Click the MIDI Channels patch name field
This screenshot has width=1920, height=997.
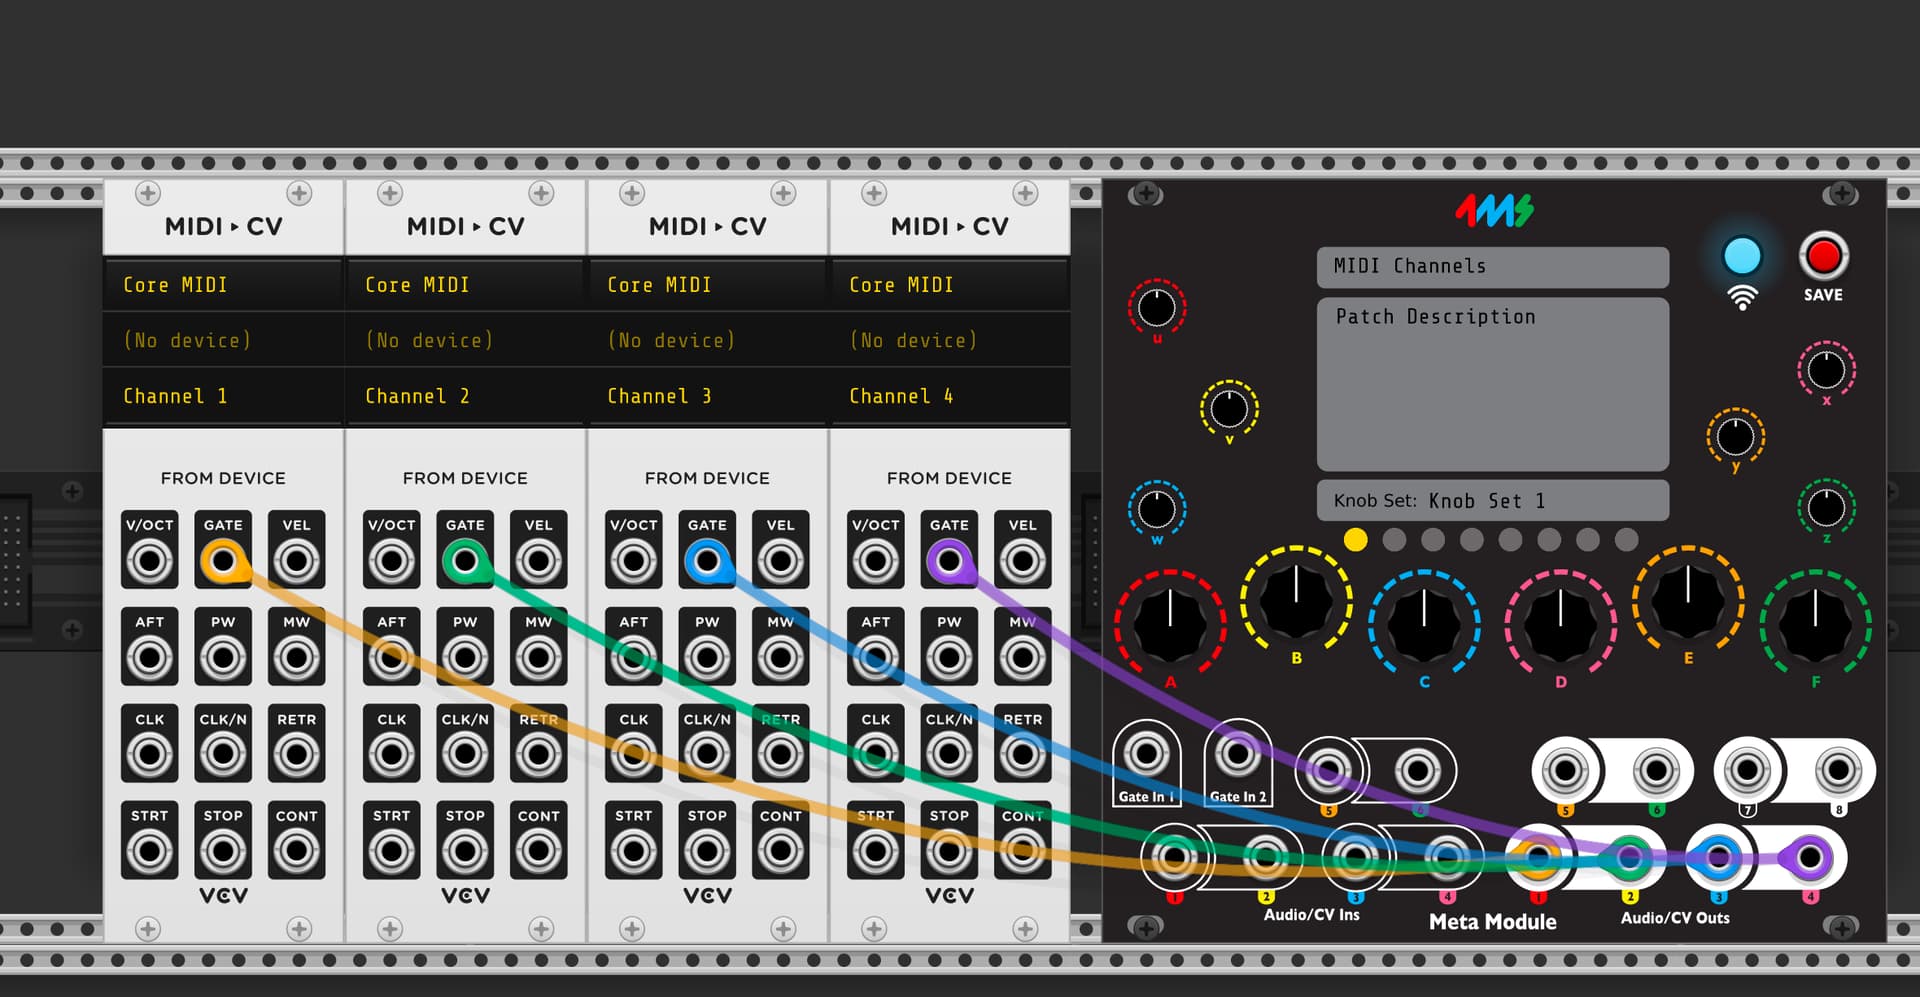point(1492,266)
